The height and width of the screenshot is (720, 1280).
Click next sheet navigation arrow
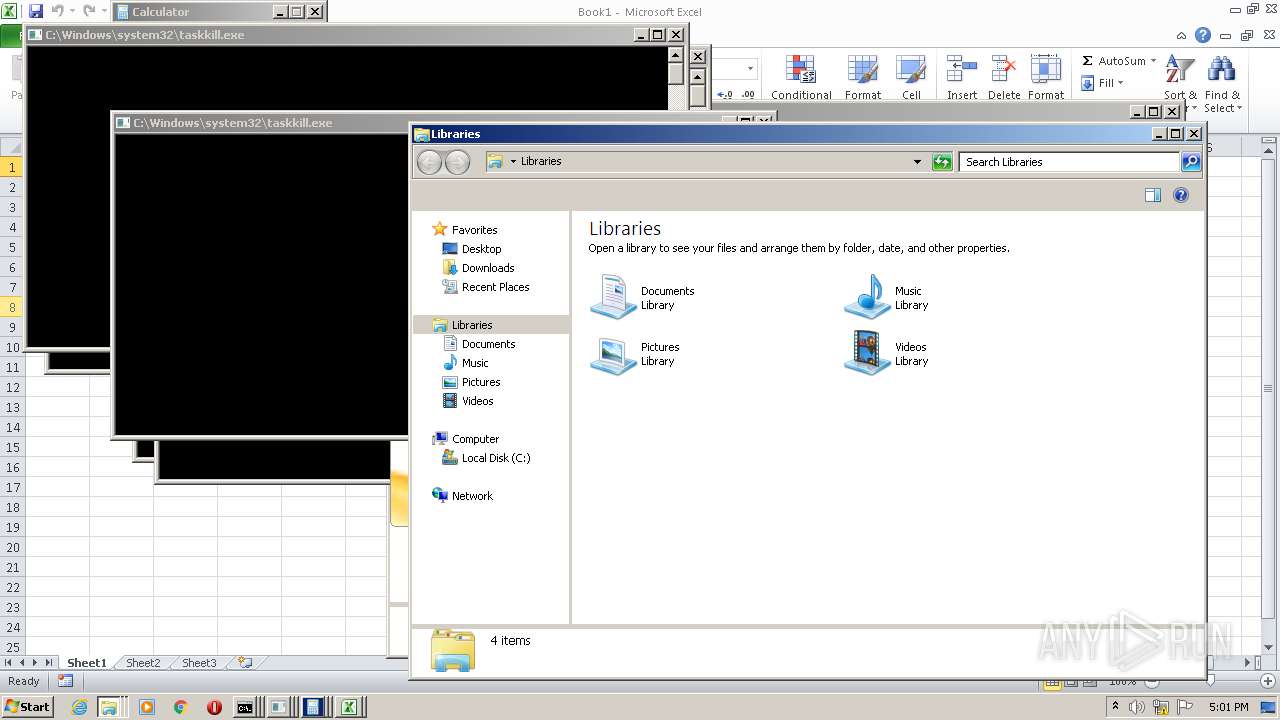coord(35,662)
